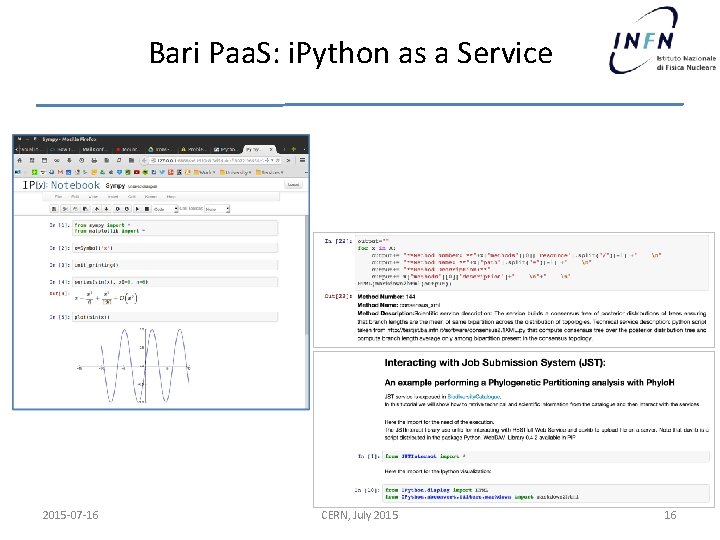
Task: Click the toolbar overflow chevron icon
Action: click(x=288, y=160)
